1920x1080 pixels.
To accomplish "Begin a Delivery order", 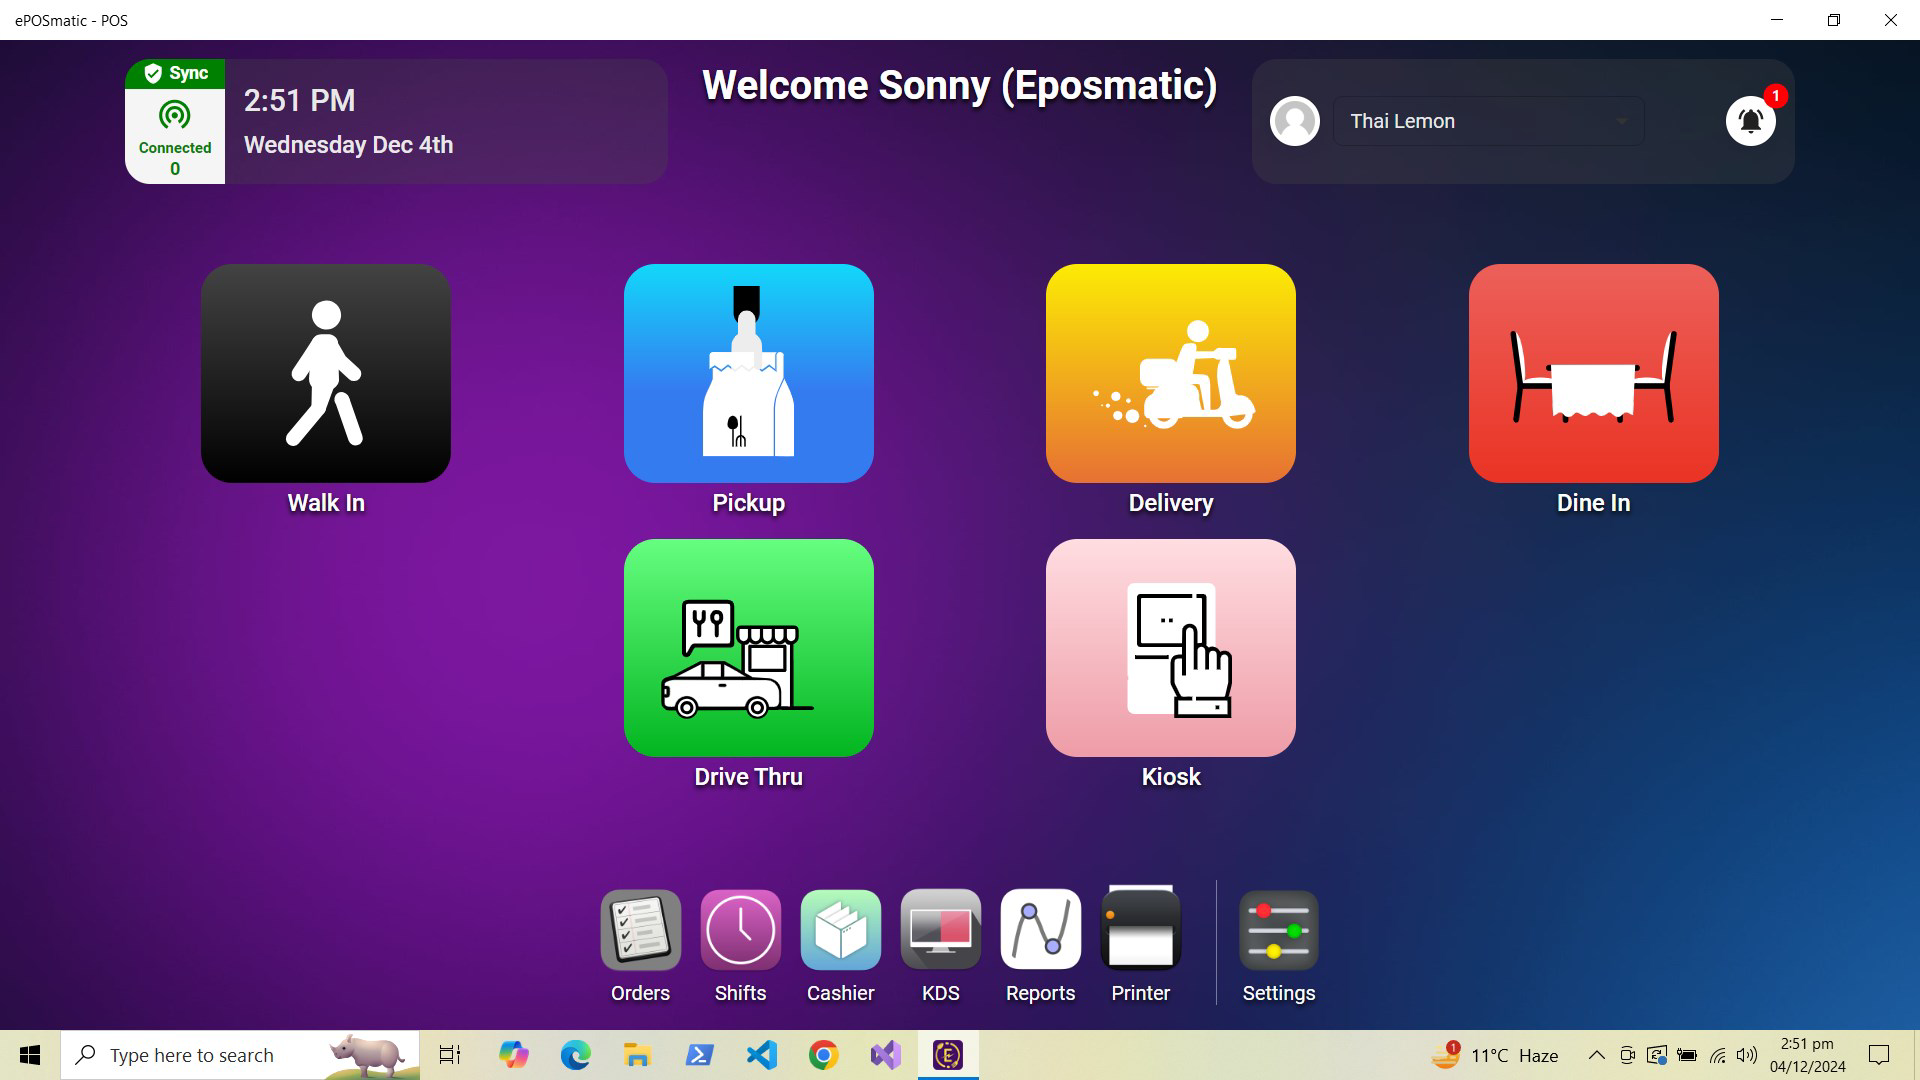I will coord(1170,373).
